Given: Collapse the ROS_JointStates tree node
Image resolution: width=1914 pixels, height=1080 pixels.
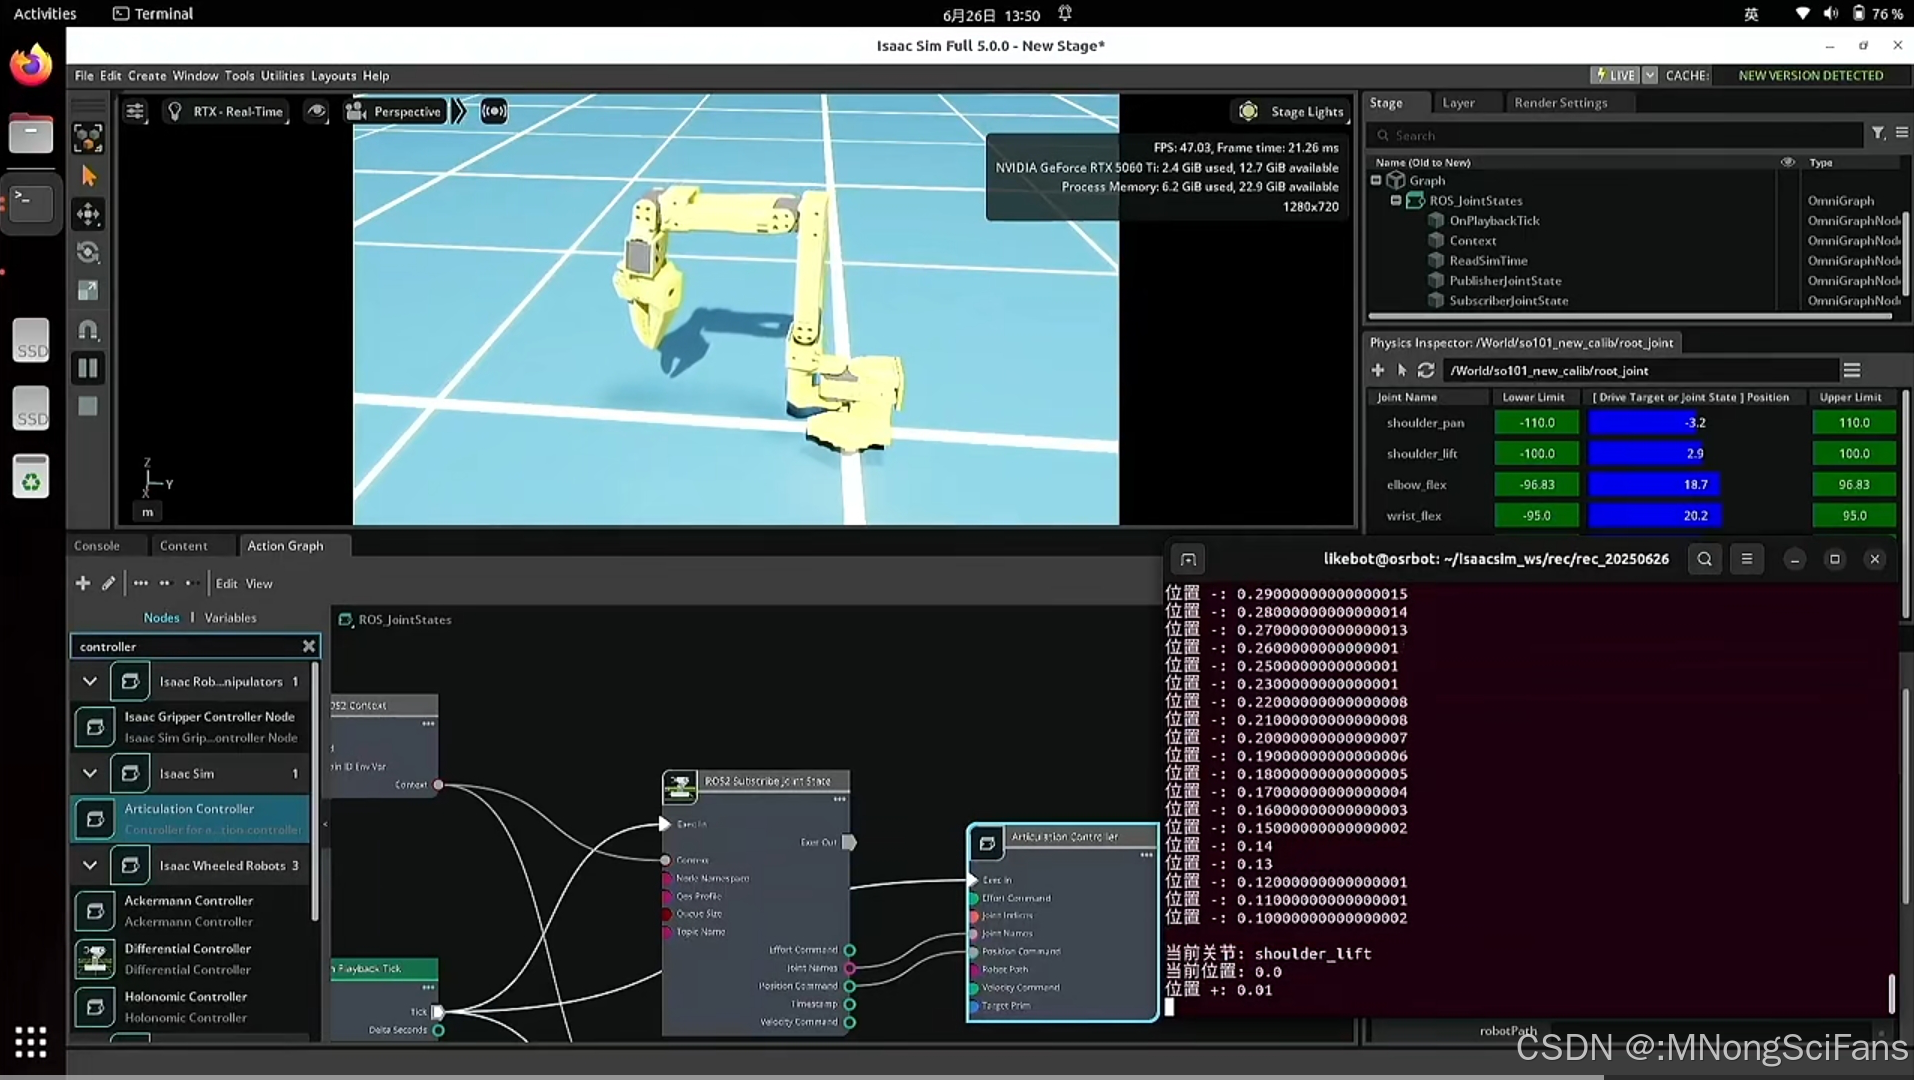Looking at the screenshot, I should pyautogui.click(x=1396, y=201).
